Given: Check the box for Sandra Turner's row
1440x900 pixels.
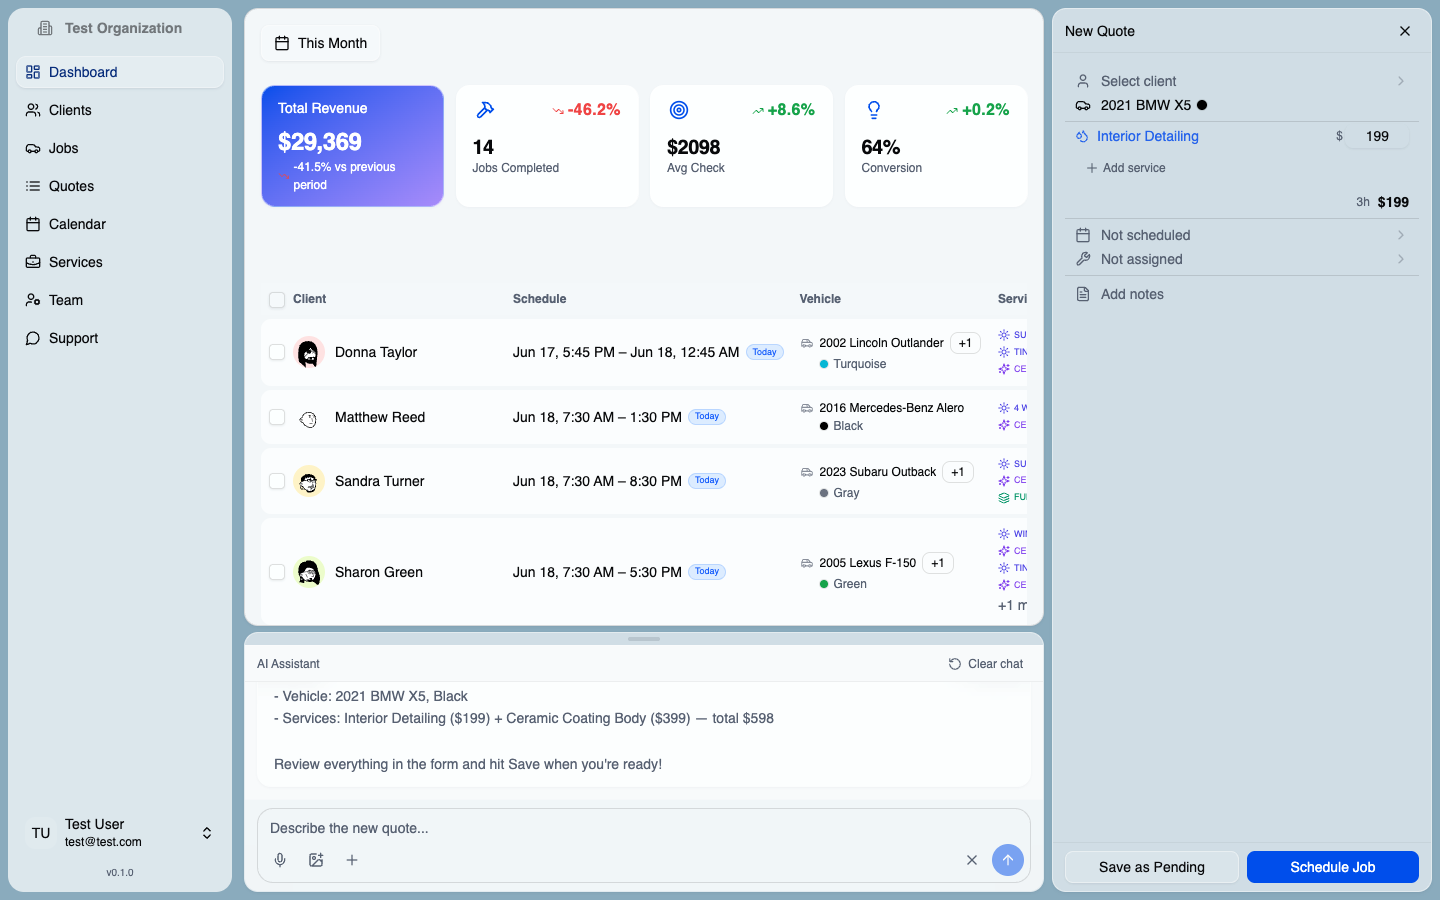Looking at the screenshot, I should pos(277,481).
